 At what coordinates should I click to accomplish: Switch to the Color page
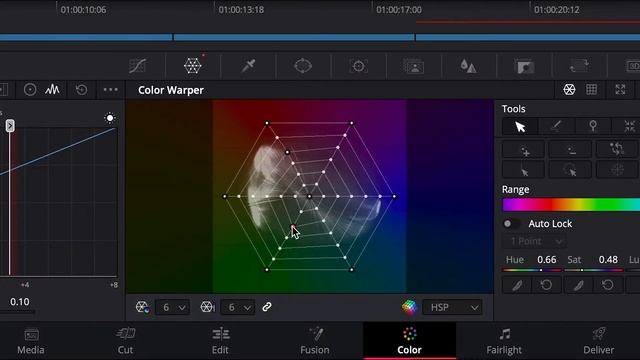coord(409,341)
